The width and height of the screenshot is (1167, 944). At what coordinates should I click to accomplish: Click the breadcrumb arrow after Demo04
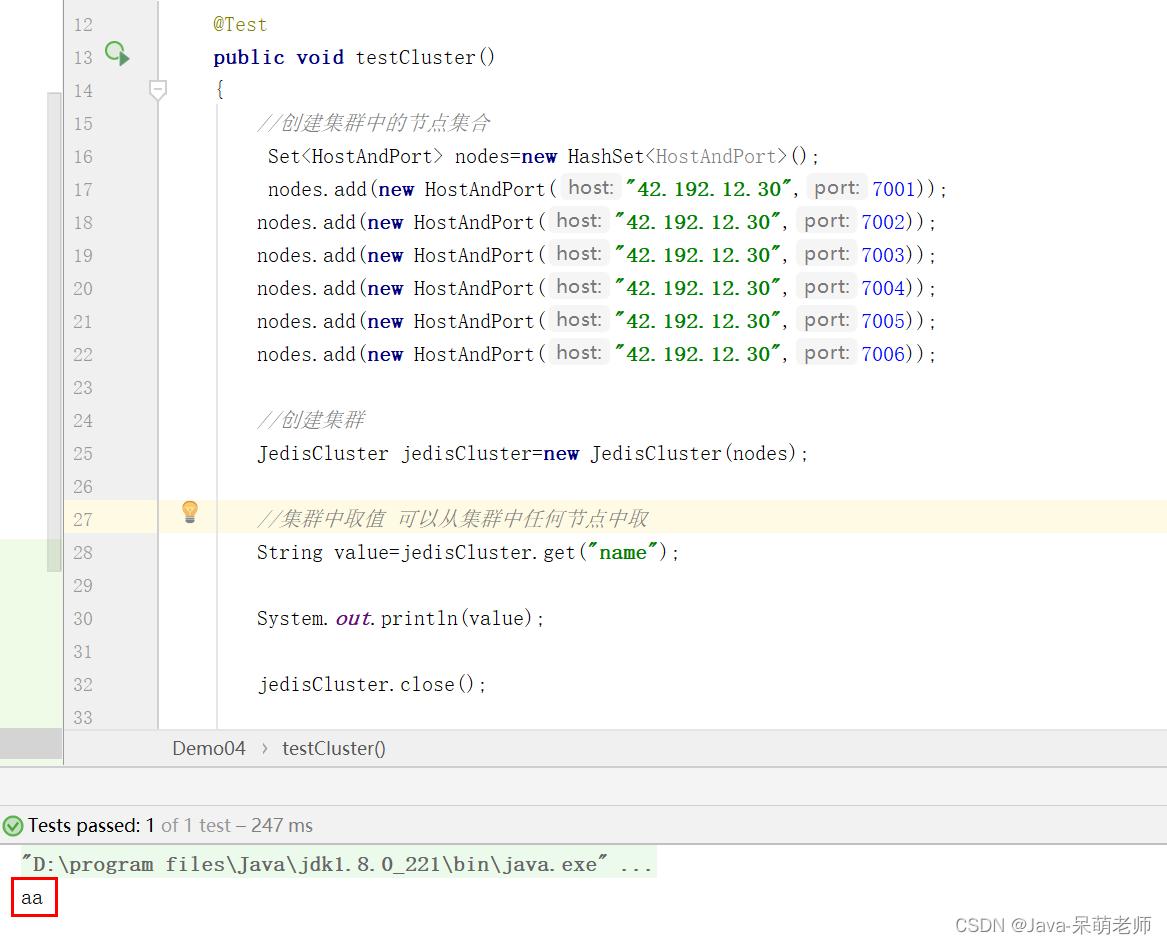pyautogui.click(x=264, y=748)
